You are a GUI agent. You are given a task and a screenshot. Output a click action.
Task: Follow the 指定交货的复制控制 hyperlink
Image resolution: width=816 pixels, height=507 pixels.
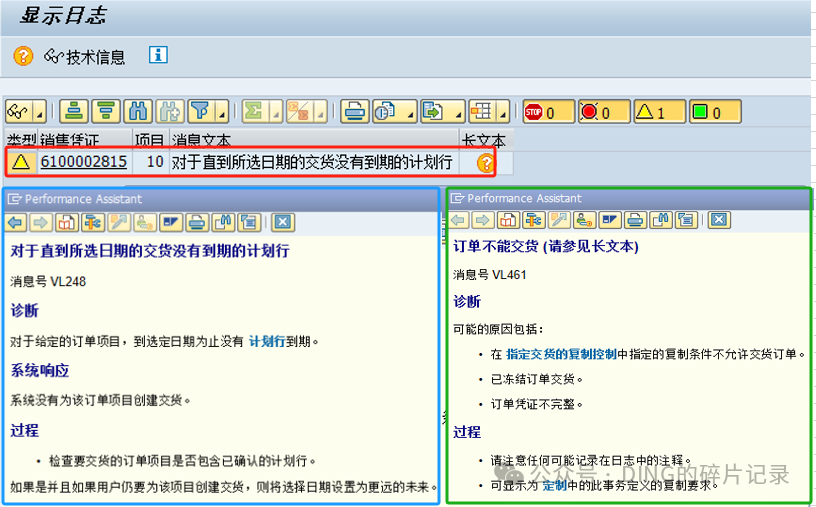coord(561,354)
